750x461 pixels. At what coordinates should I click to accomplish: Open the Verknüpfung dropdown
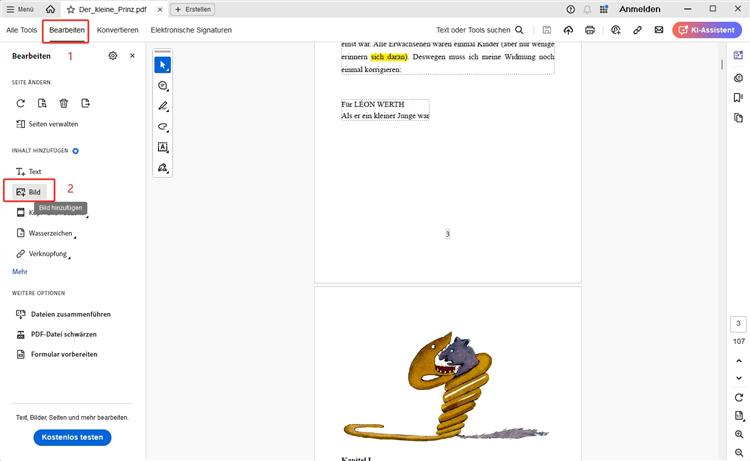click(44, 254)
